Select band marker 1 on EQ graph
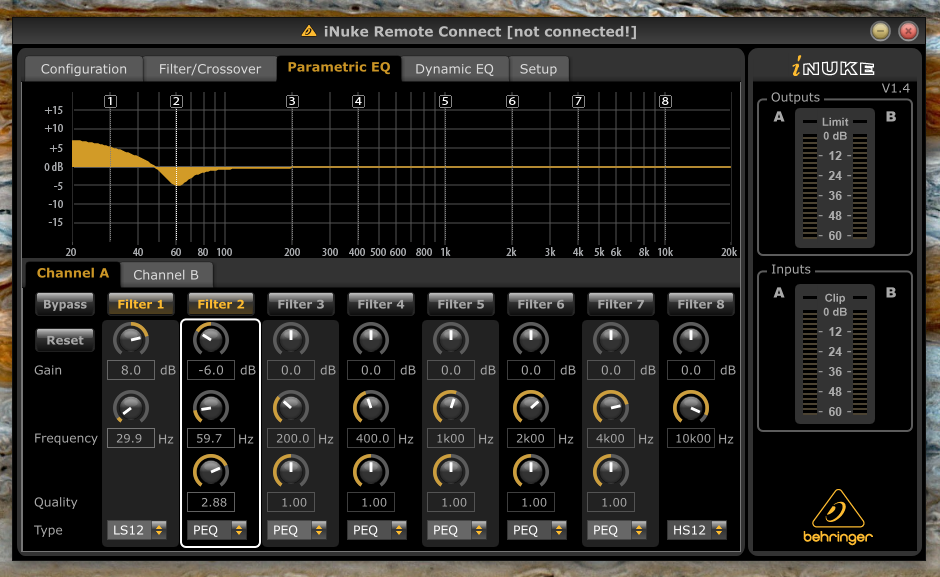 (110, 101)
